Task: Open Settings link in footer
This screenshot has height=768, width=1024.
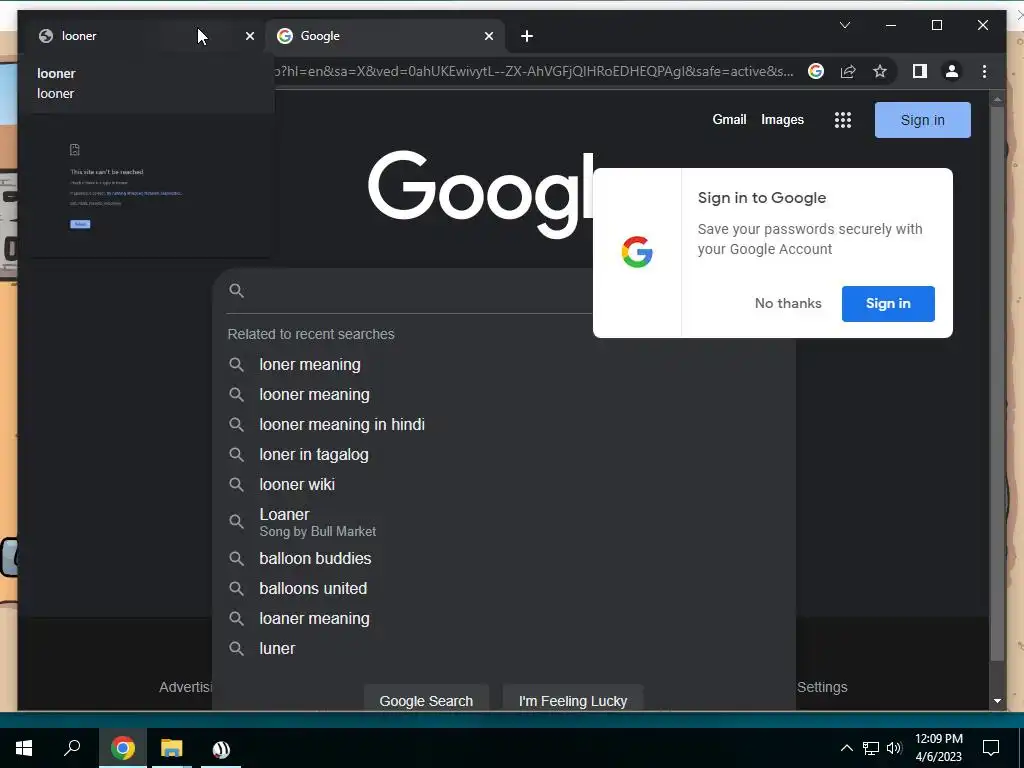Action: 822,687
